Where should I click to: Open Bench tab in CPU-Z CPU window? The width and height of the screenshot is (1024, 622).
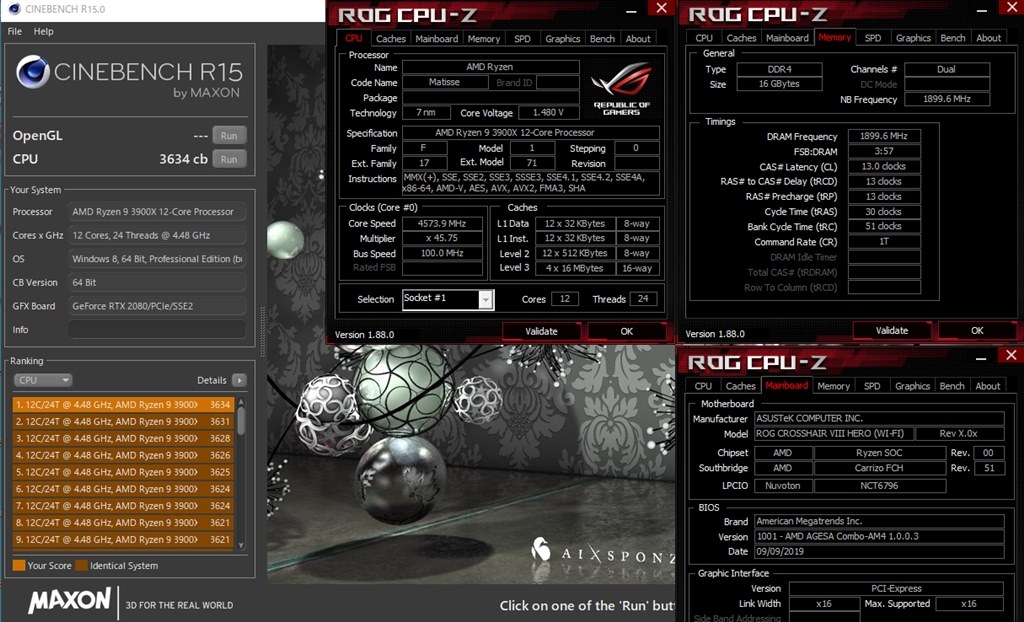602,39
